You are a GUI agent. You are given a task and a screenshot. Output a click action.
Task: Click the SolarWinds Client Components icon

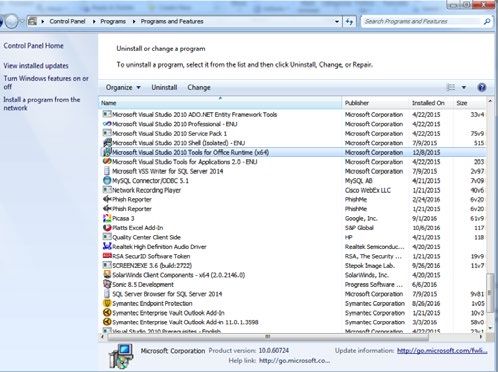click(x=107, y=275)
